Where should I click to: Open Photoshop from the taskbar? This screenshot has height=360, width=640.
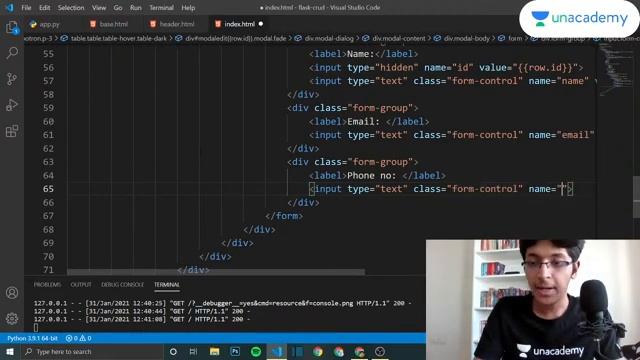[235, 351]
